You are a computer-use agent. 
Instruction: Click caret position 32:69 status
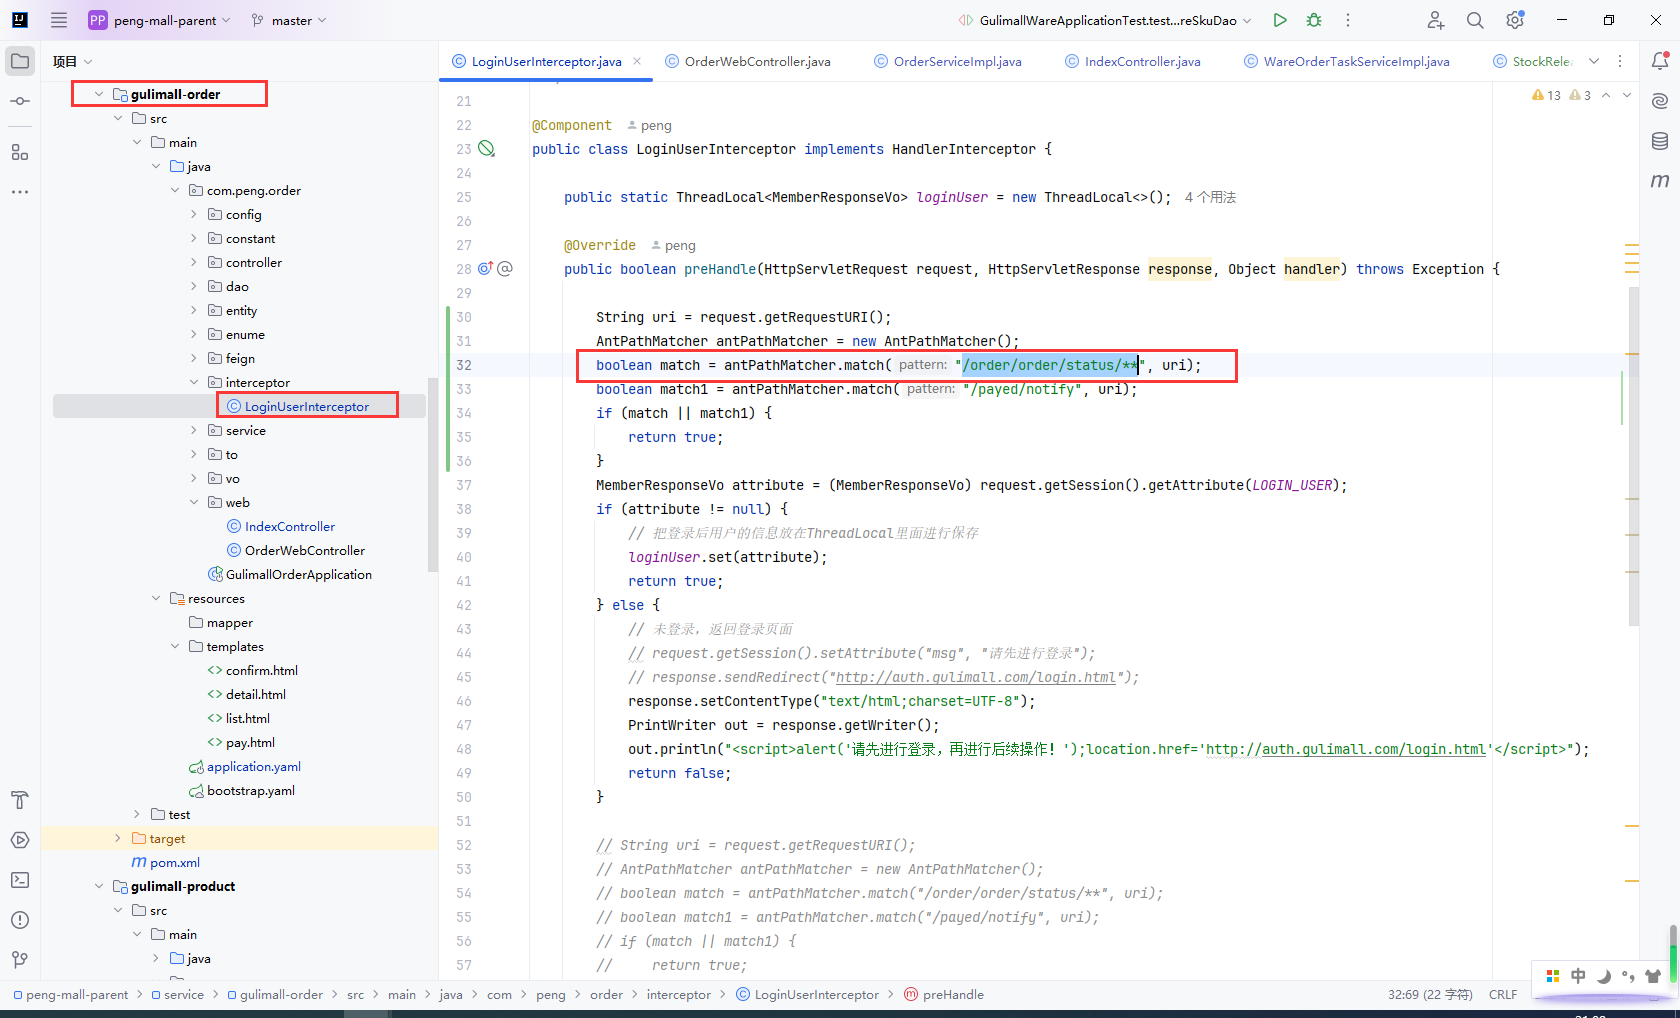[x=1430, y=994]
